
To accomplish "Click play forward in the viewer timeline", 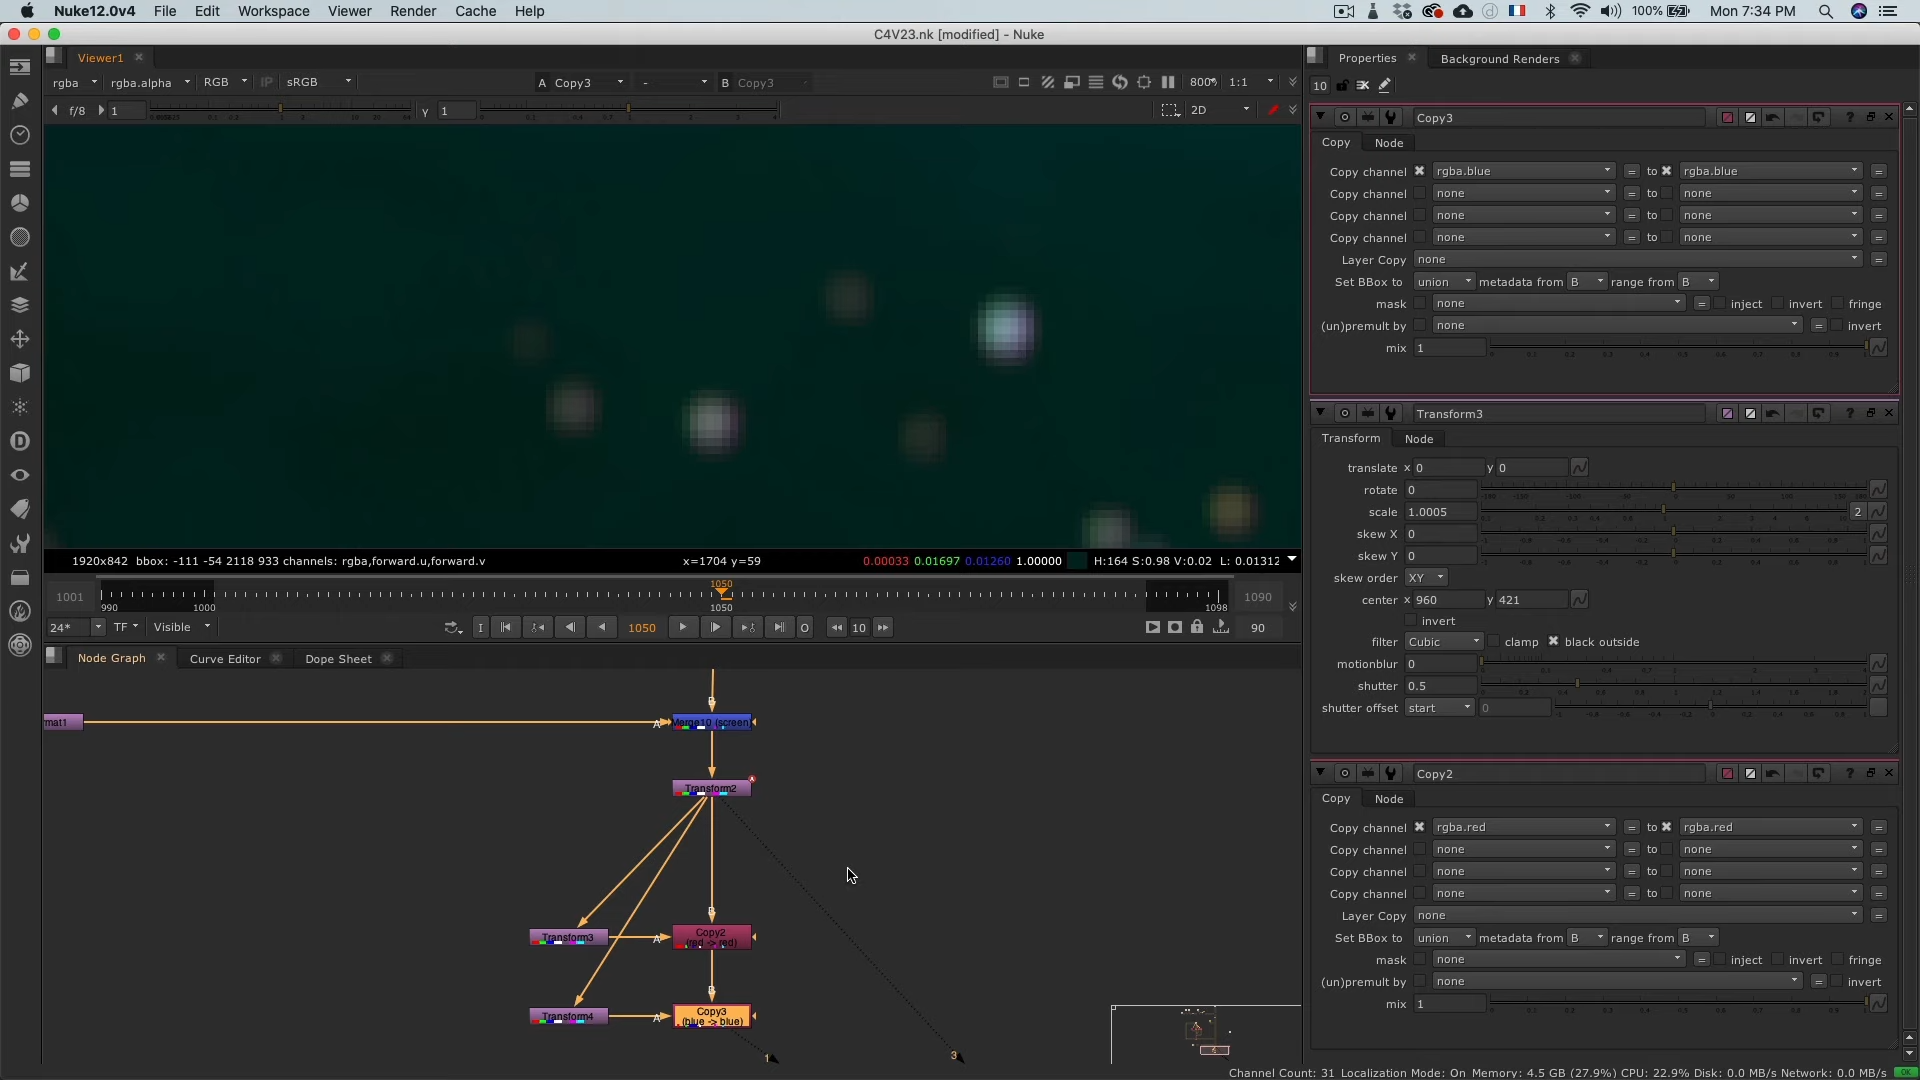I will (683, 627).
